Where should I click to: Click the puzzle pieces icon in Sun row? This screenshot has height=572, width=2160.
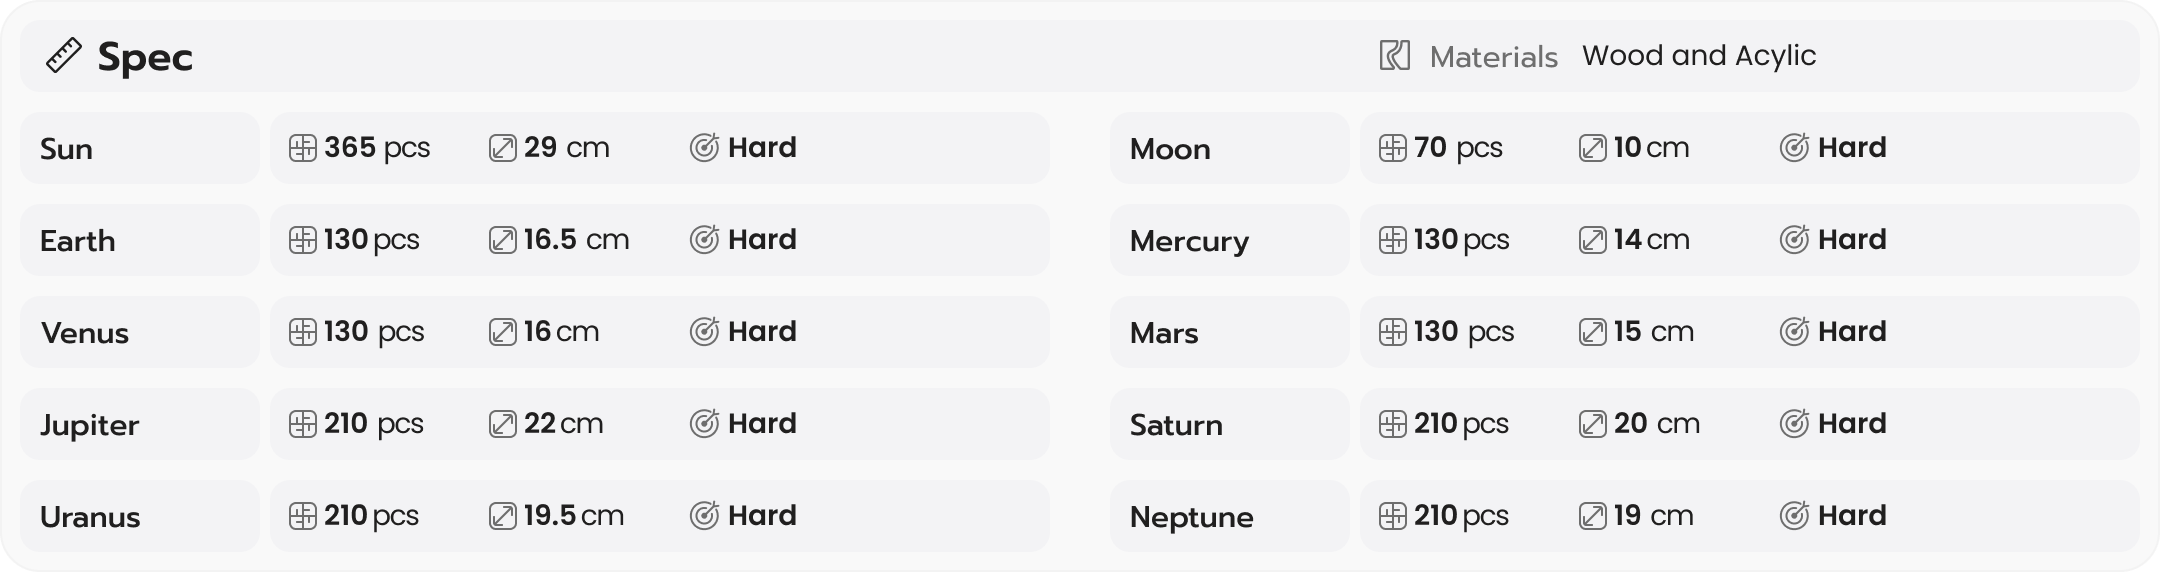(x=303, y=149)
